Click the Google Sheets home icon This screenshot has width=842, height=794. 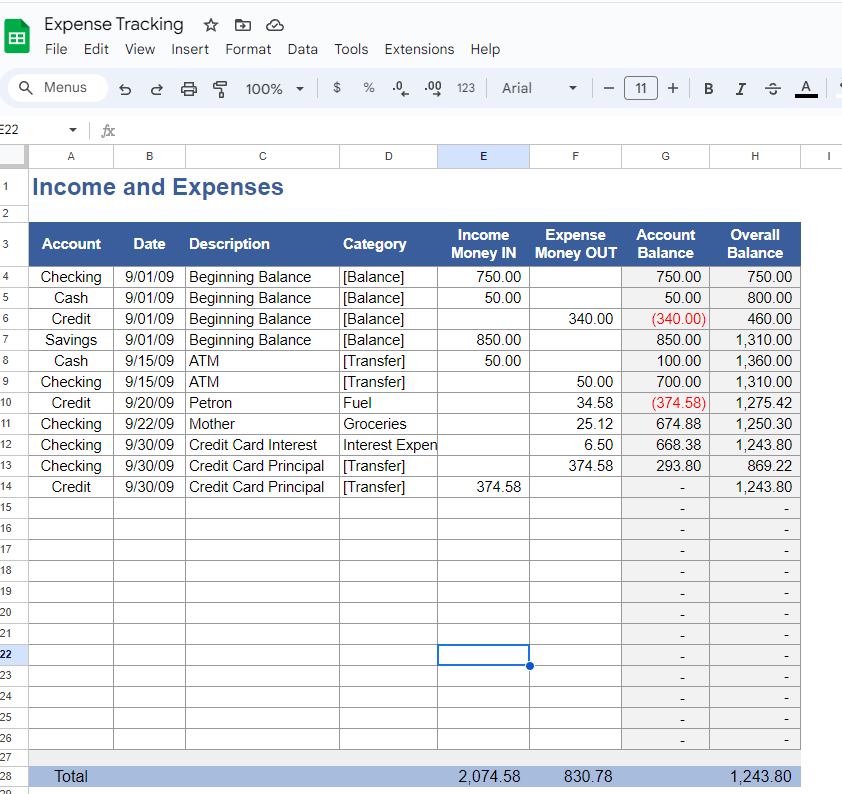17,37
